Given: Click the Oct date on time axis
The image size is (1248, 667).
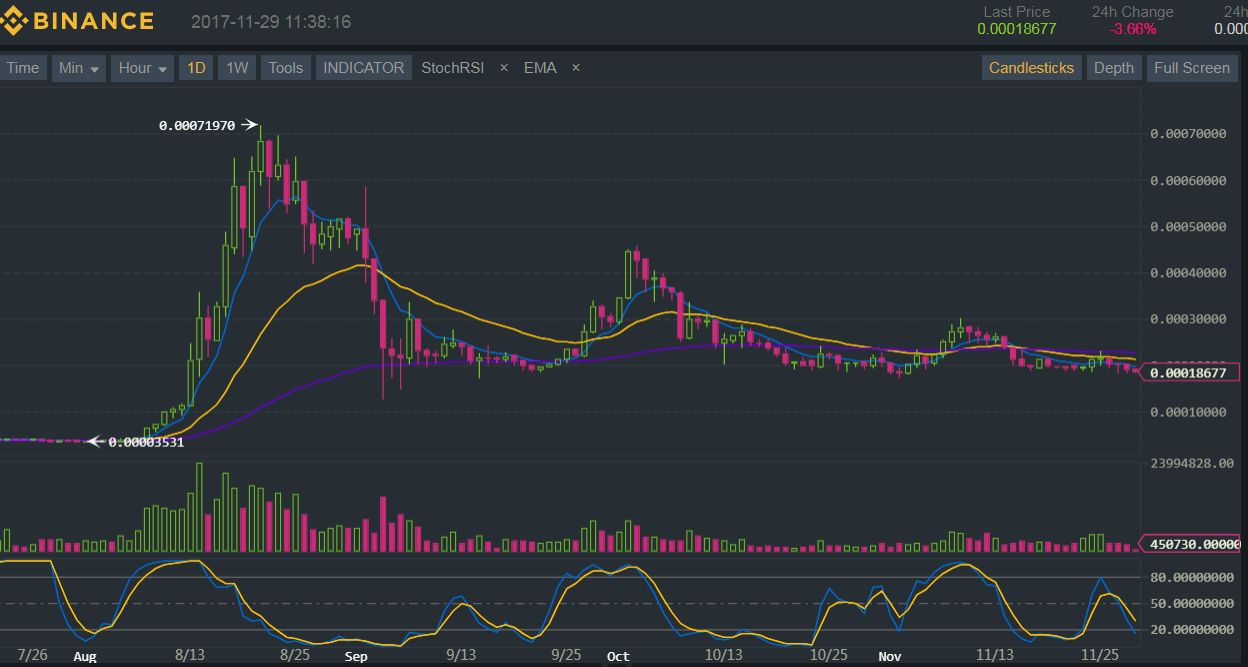Looking at the screenshot, I should click(x=618, y=657).
